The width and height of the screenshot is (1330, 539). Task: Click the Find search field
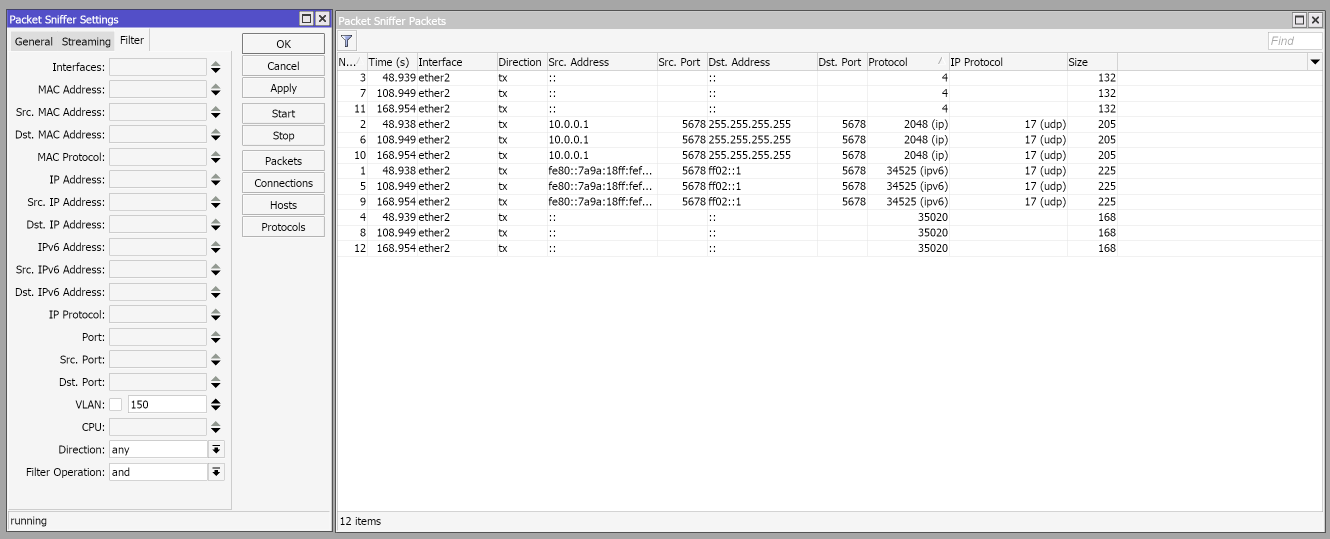(x=1295, y=41)
